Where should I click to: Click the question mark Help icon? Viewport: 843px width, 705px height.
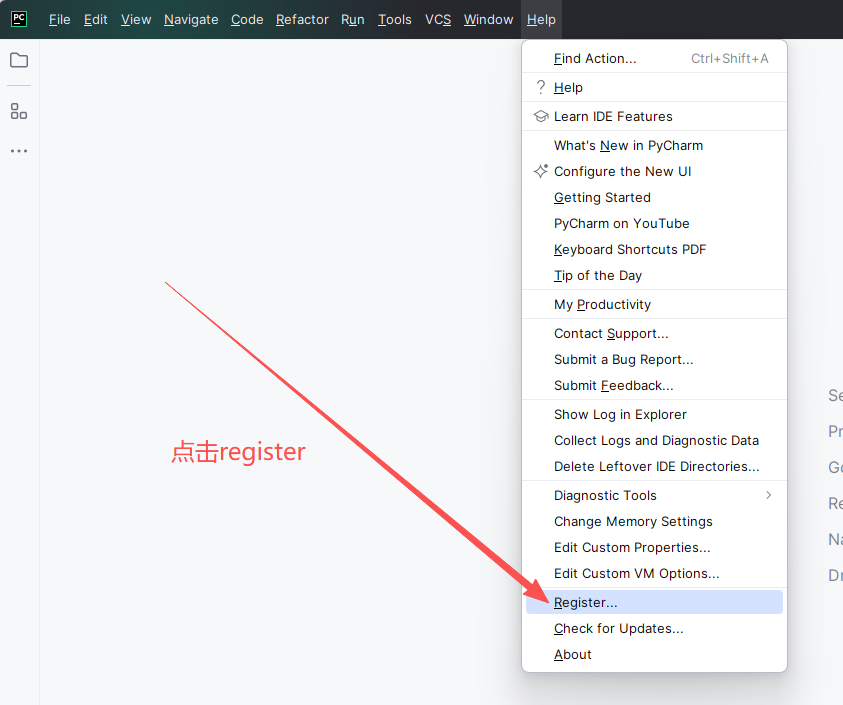click(541, 87)
